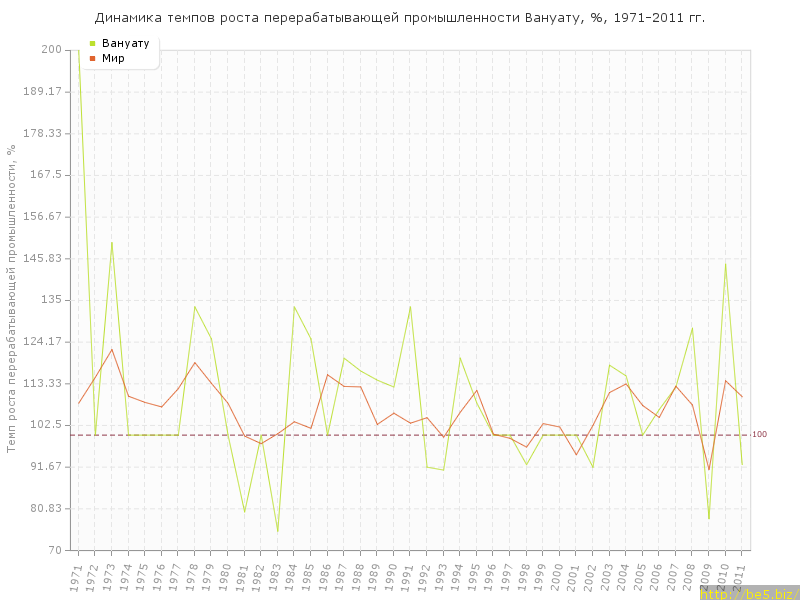Select the 2011 year label on x-axis
The width and height of the screenshot is (800, 600).
pyautogui.click(x=740, y=578)
